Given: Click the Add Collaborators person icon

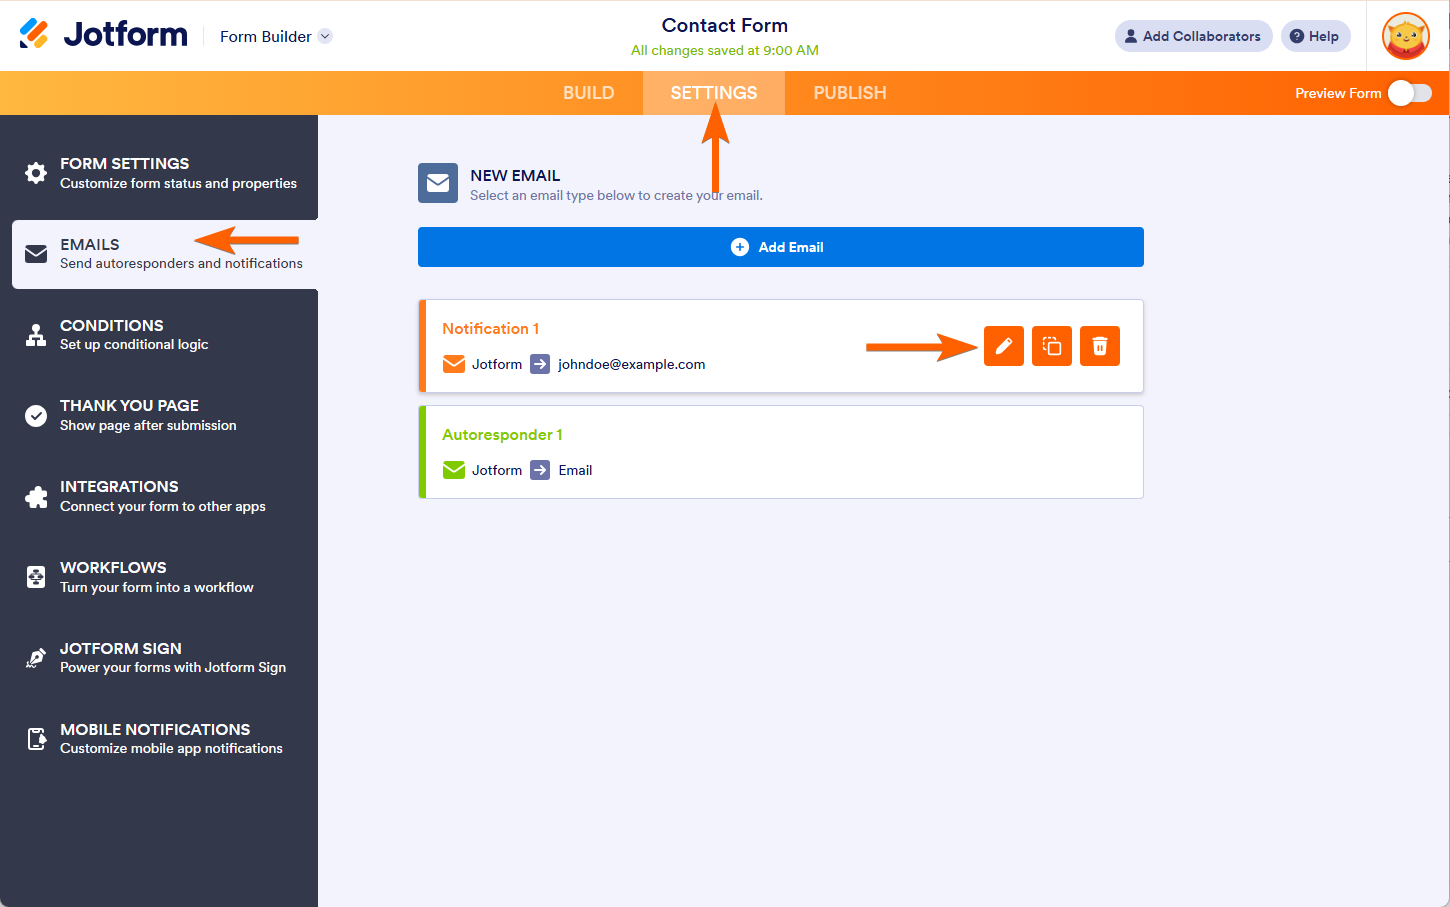Looking at the screenshot, I should [x=1131, y=36].
